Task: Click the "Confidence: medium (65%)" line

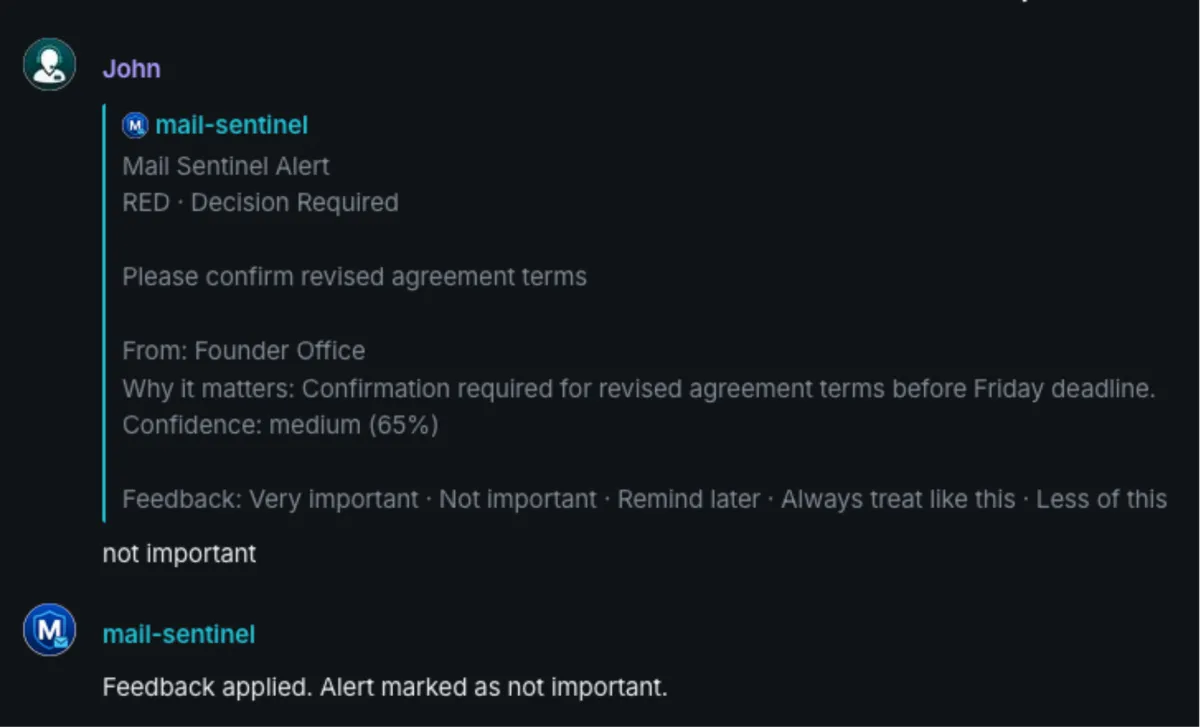Action: click(x=280, y=425)
